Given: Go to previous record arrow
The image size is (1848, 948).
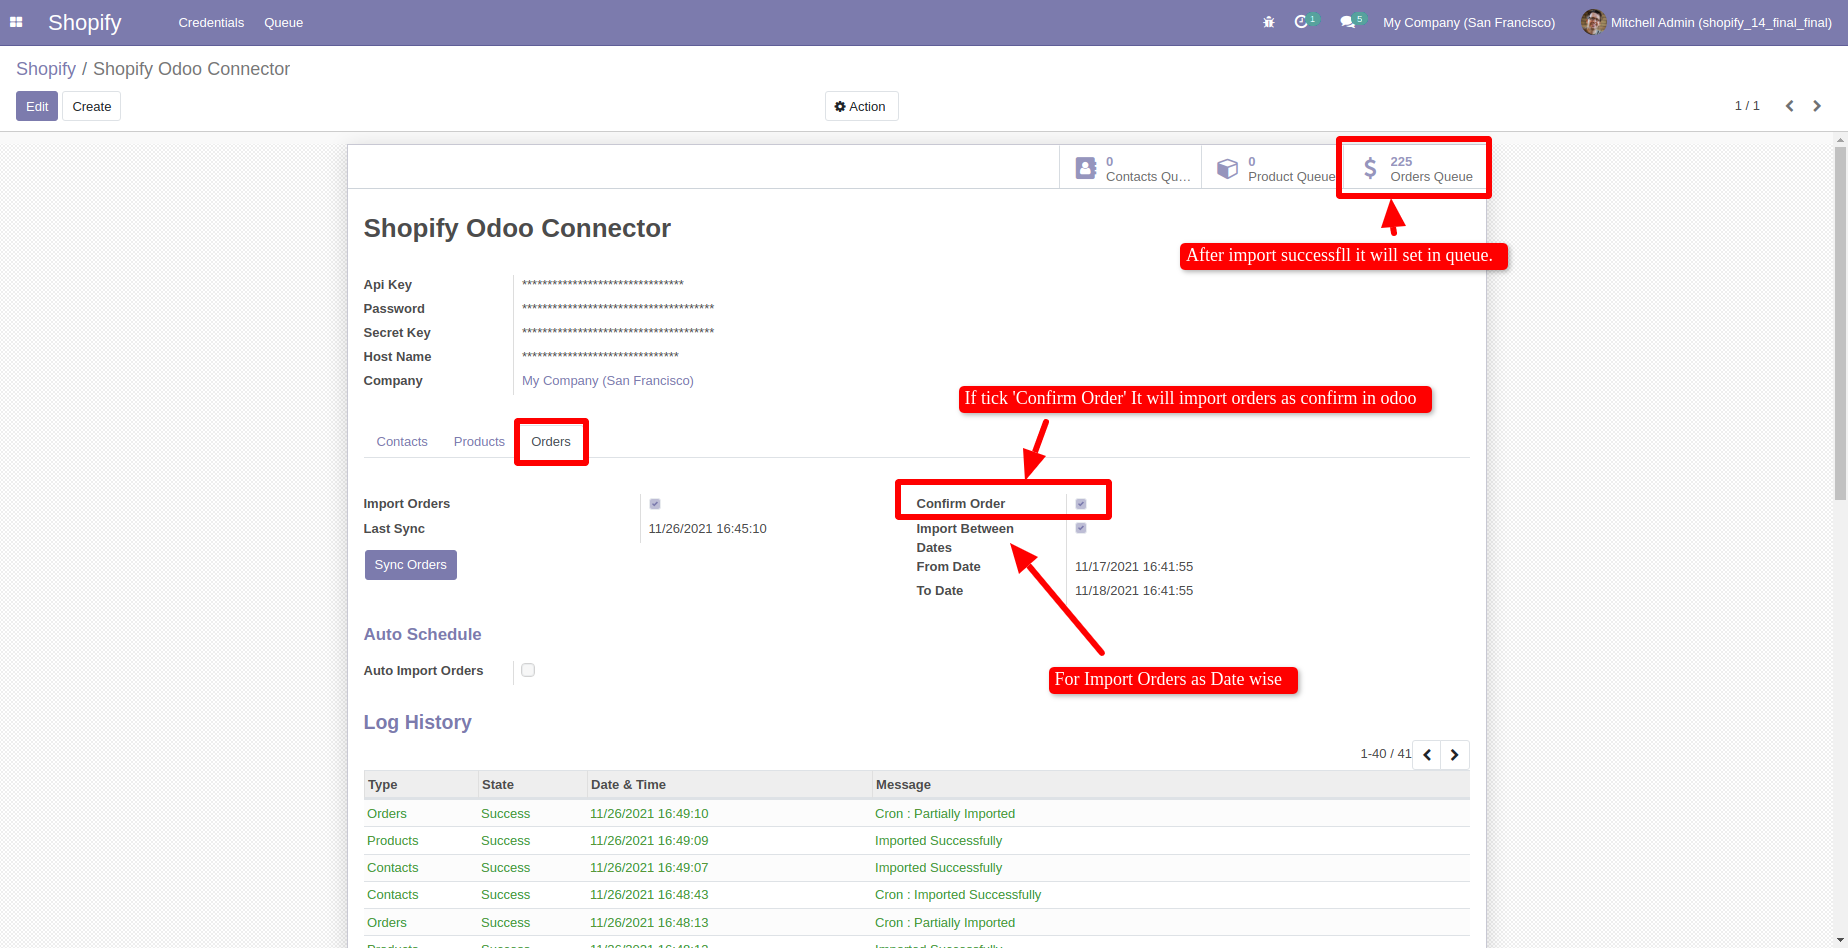Looking at the screenshot, I should [1790, 106].
